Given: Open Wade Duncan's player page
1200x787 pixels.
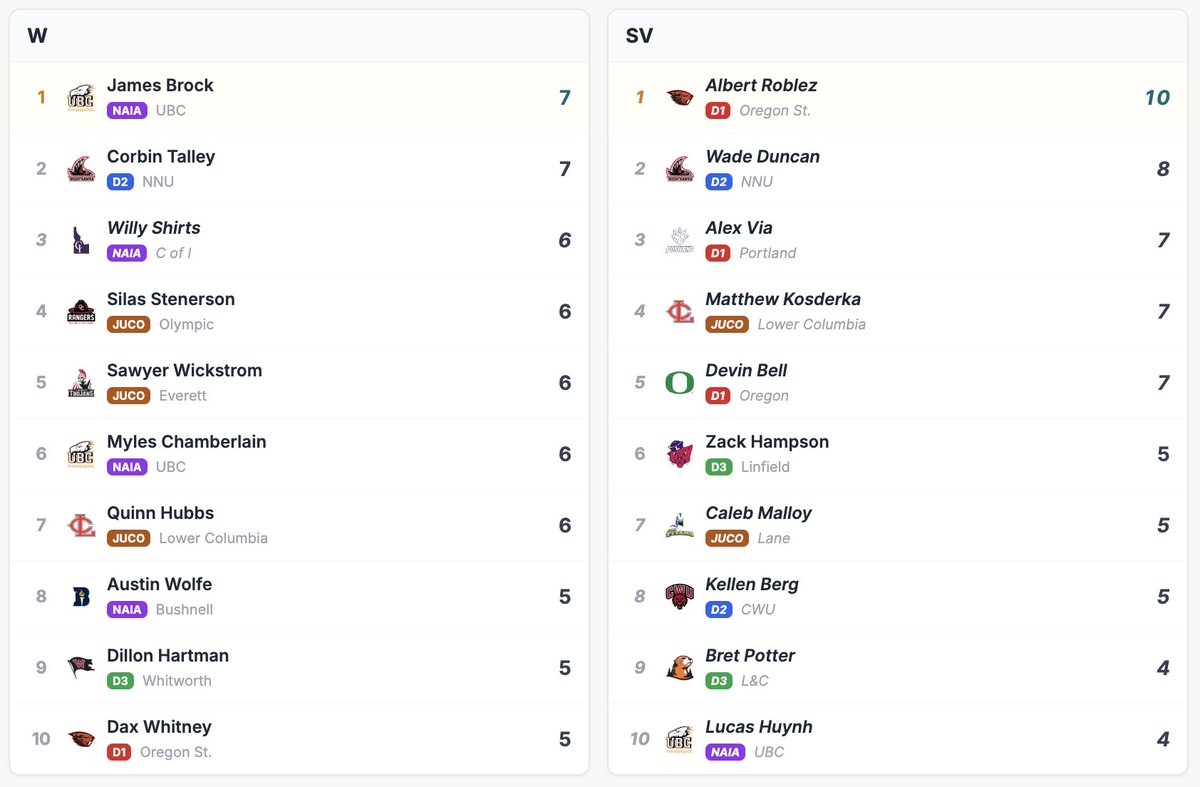Looking at the screenshot, I should pos(762,157).
